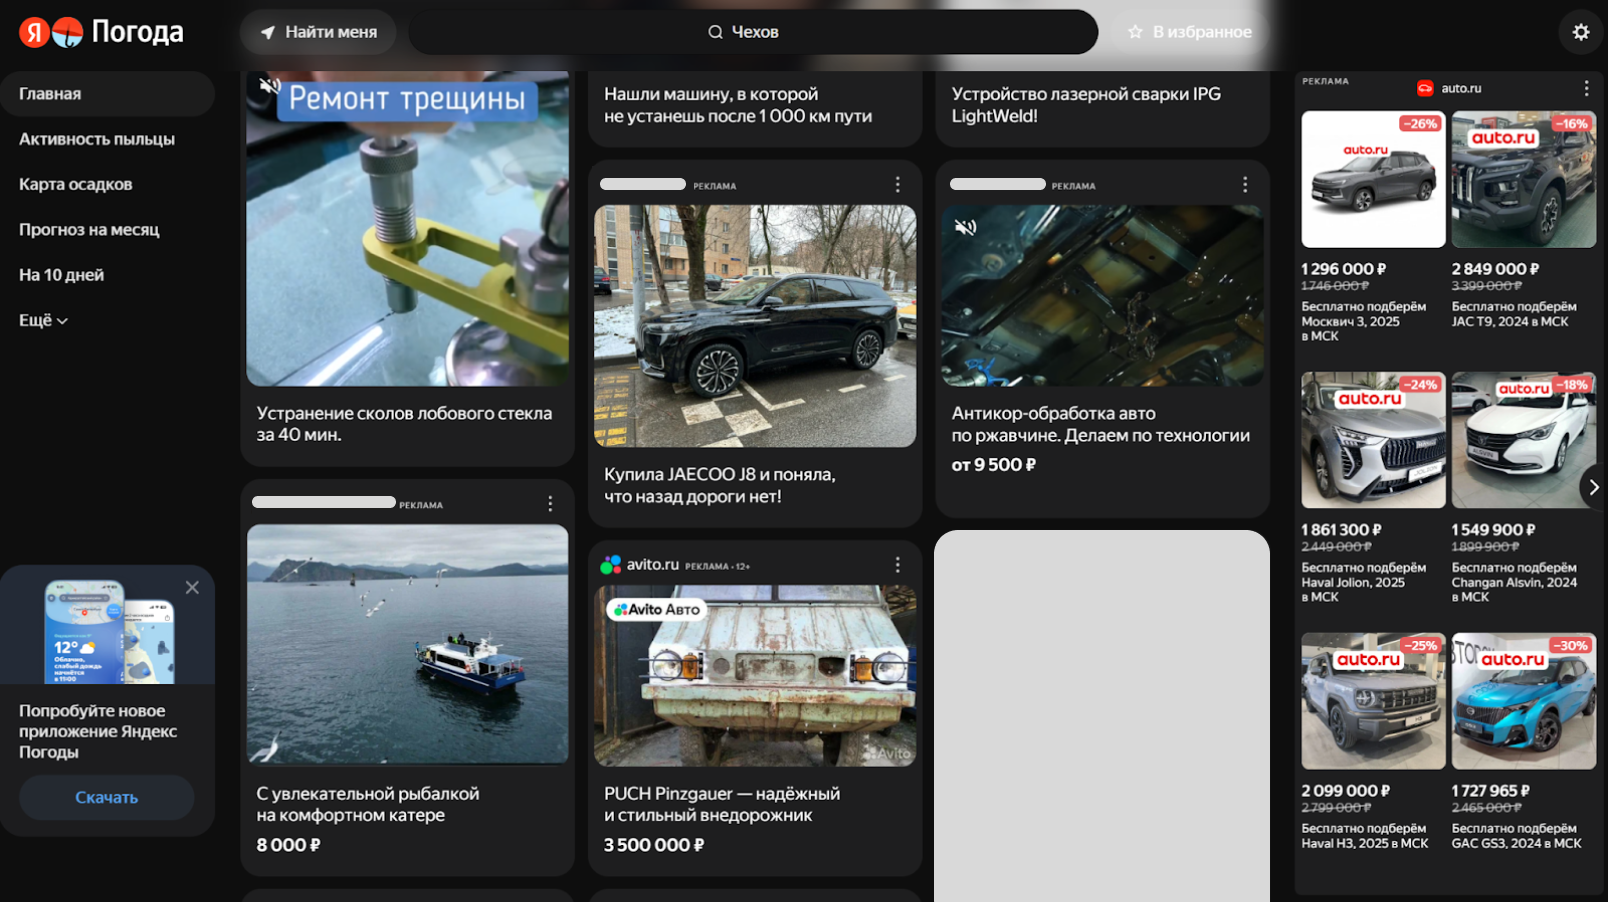The height and width of the screenshot is (902, 1608).
Task: Open Changan Alsvin offer image
Action: click(1524, 440)
